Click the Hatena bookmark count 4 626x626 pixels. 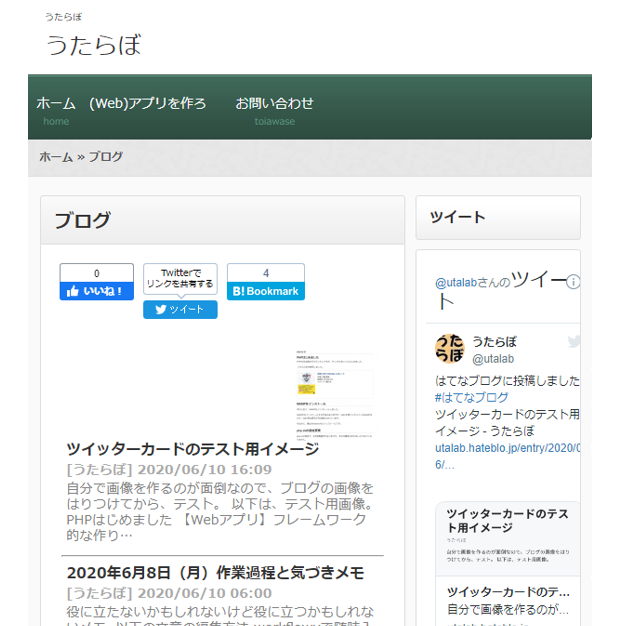pos(266,273)
